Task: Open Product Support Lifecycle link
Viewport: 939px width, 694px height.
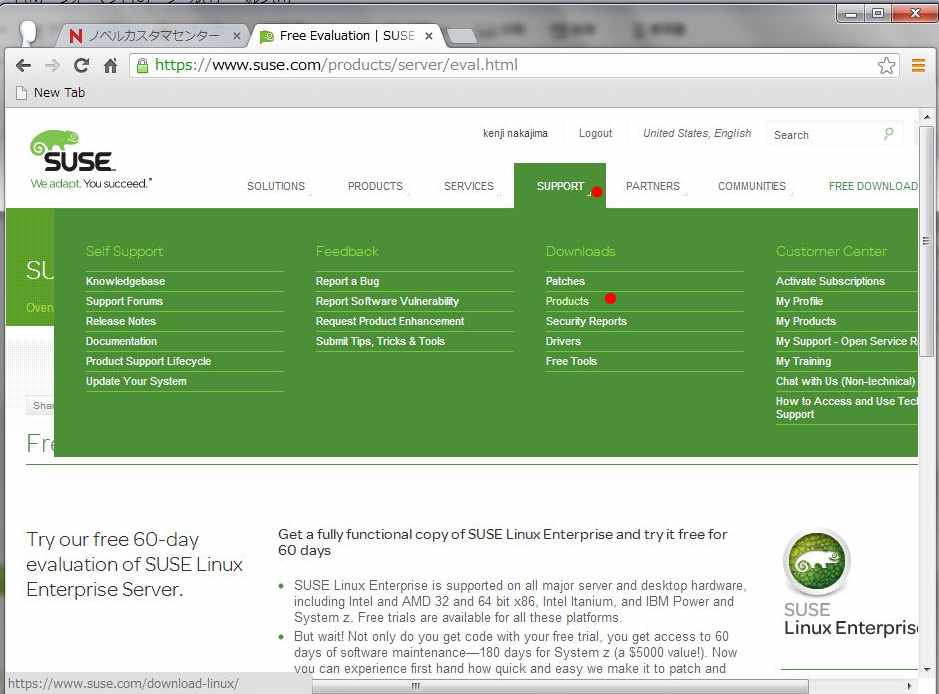Action: point(148,361)
